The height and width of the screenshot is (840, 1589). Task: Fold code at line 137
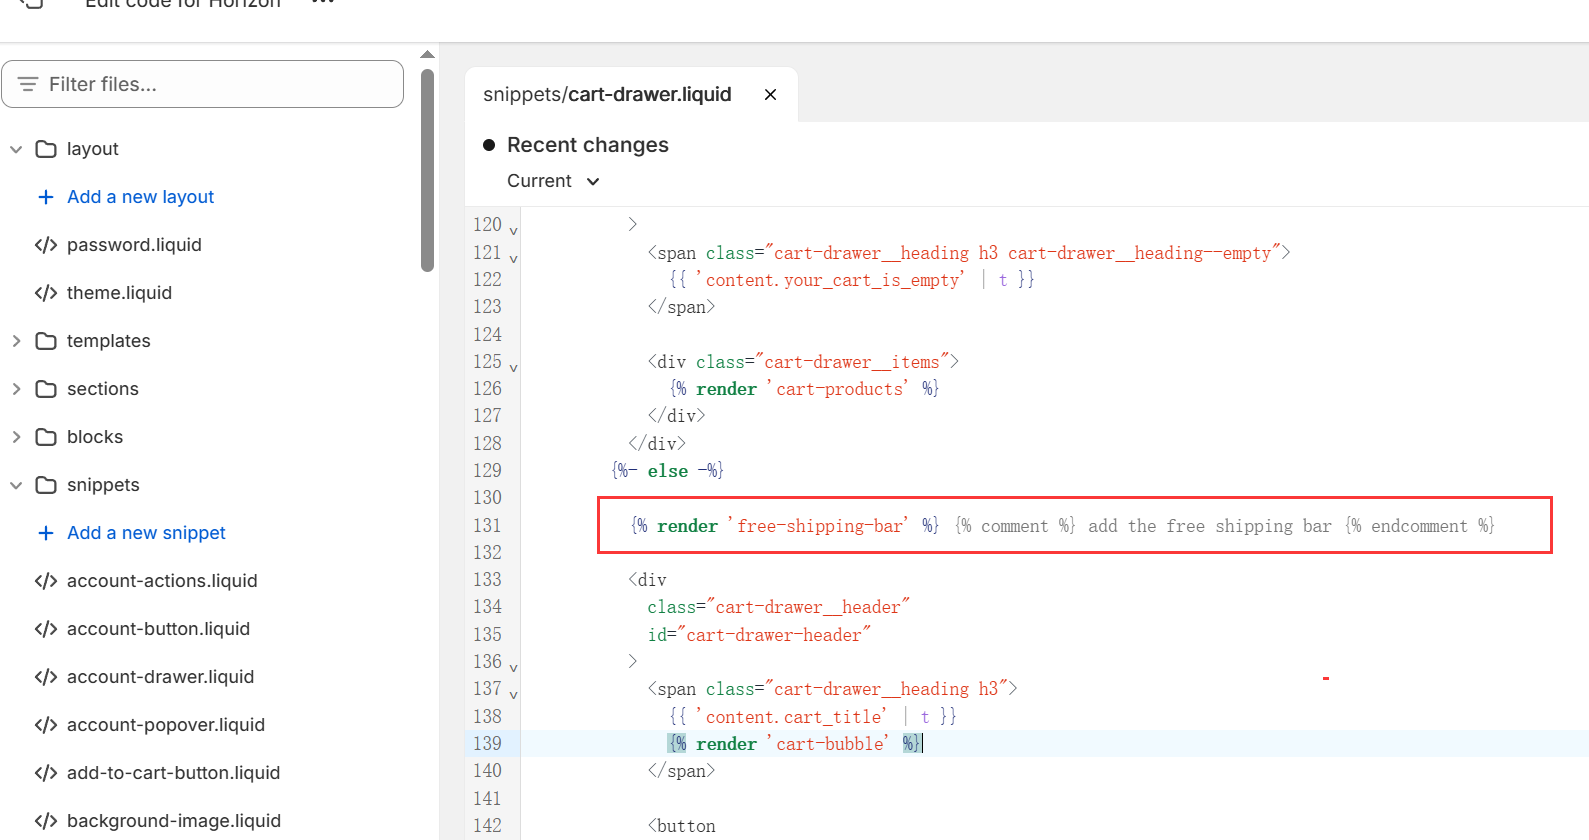(513, 694)
